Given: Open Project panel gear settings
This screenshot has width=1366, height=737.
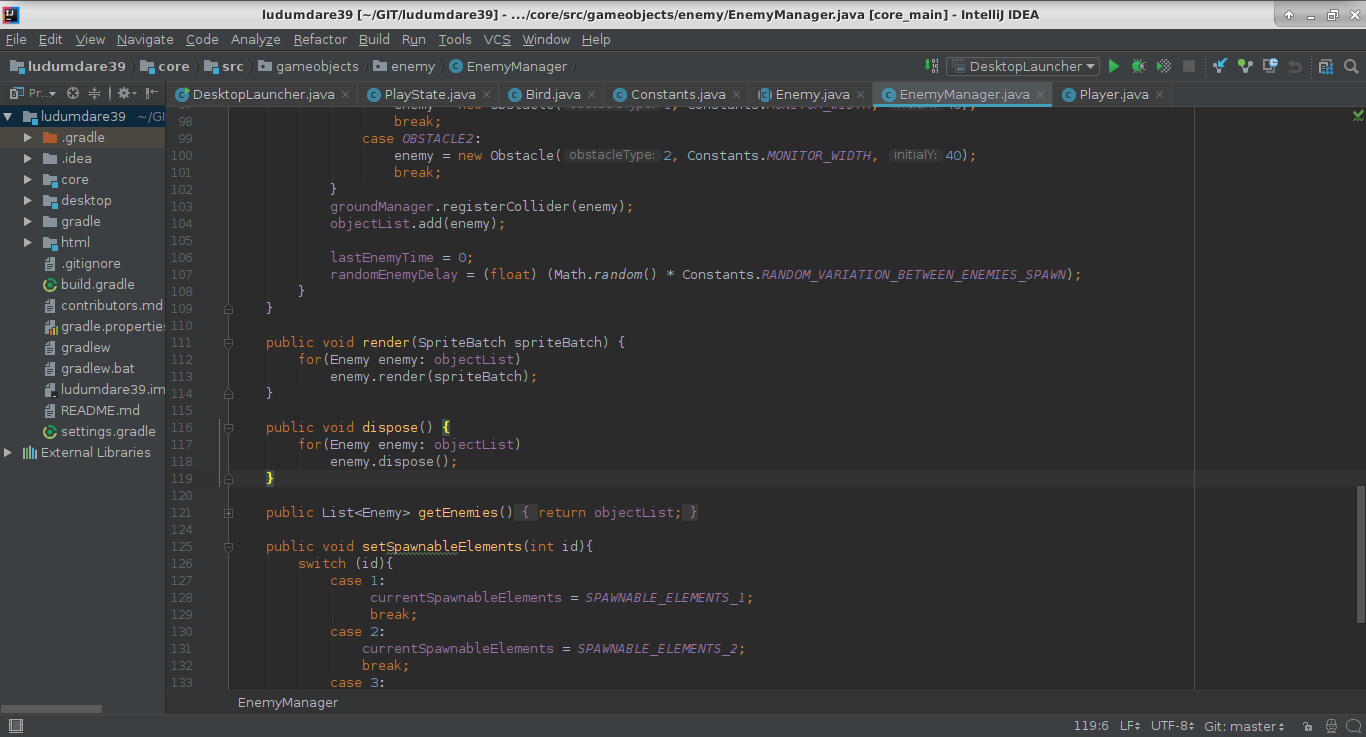Looking at the screenshot, I should pos(127,93).
